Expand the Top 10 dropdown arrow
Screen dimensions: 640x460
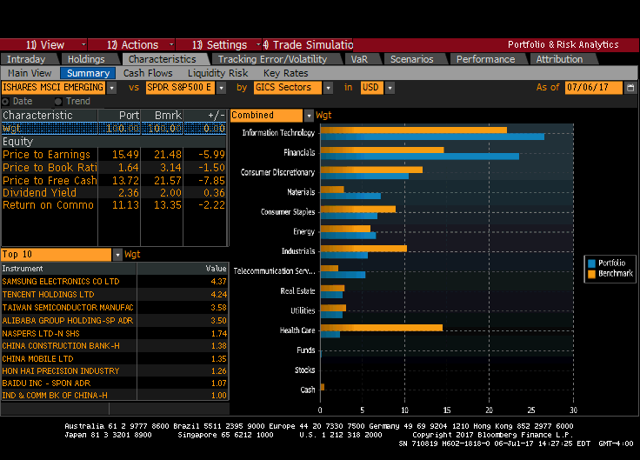(x=118, y=255)
